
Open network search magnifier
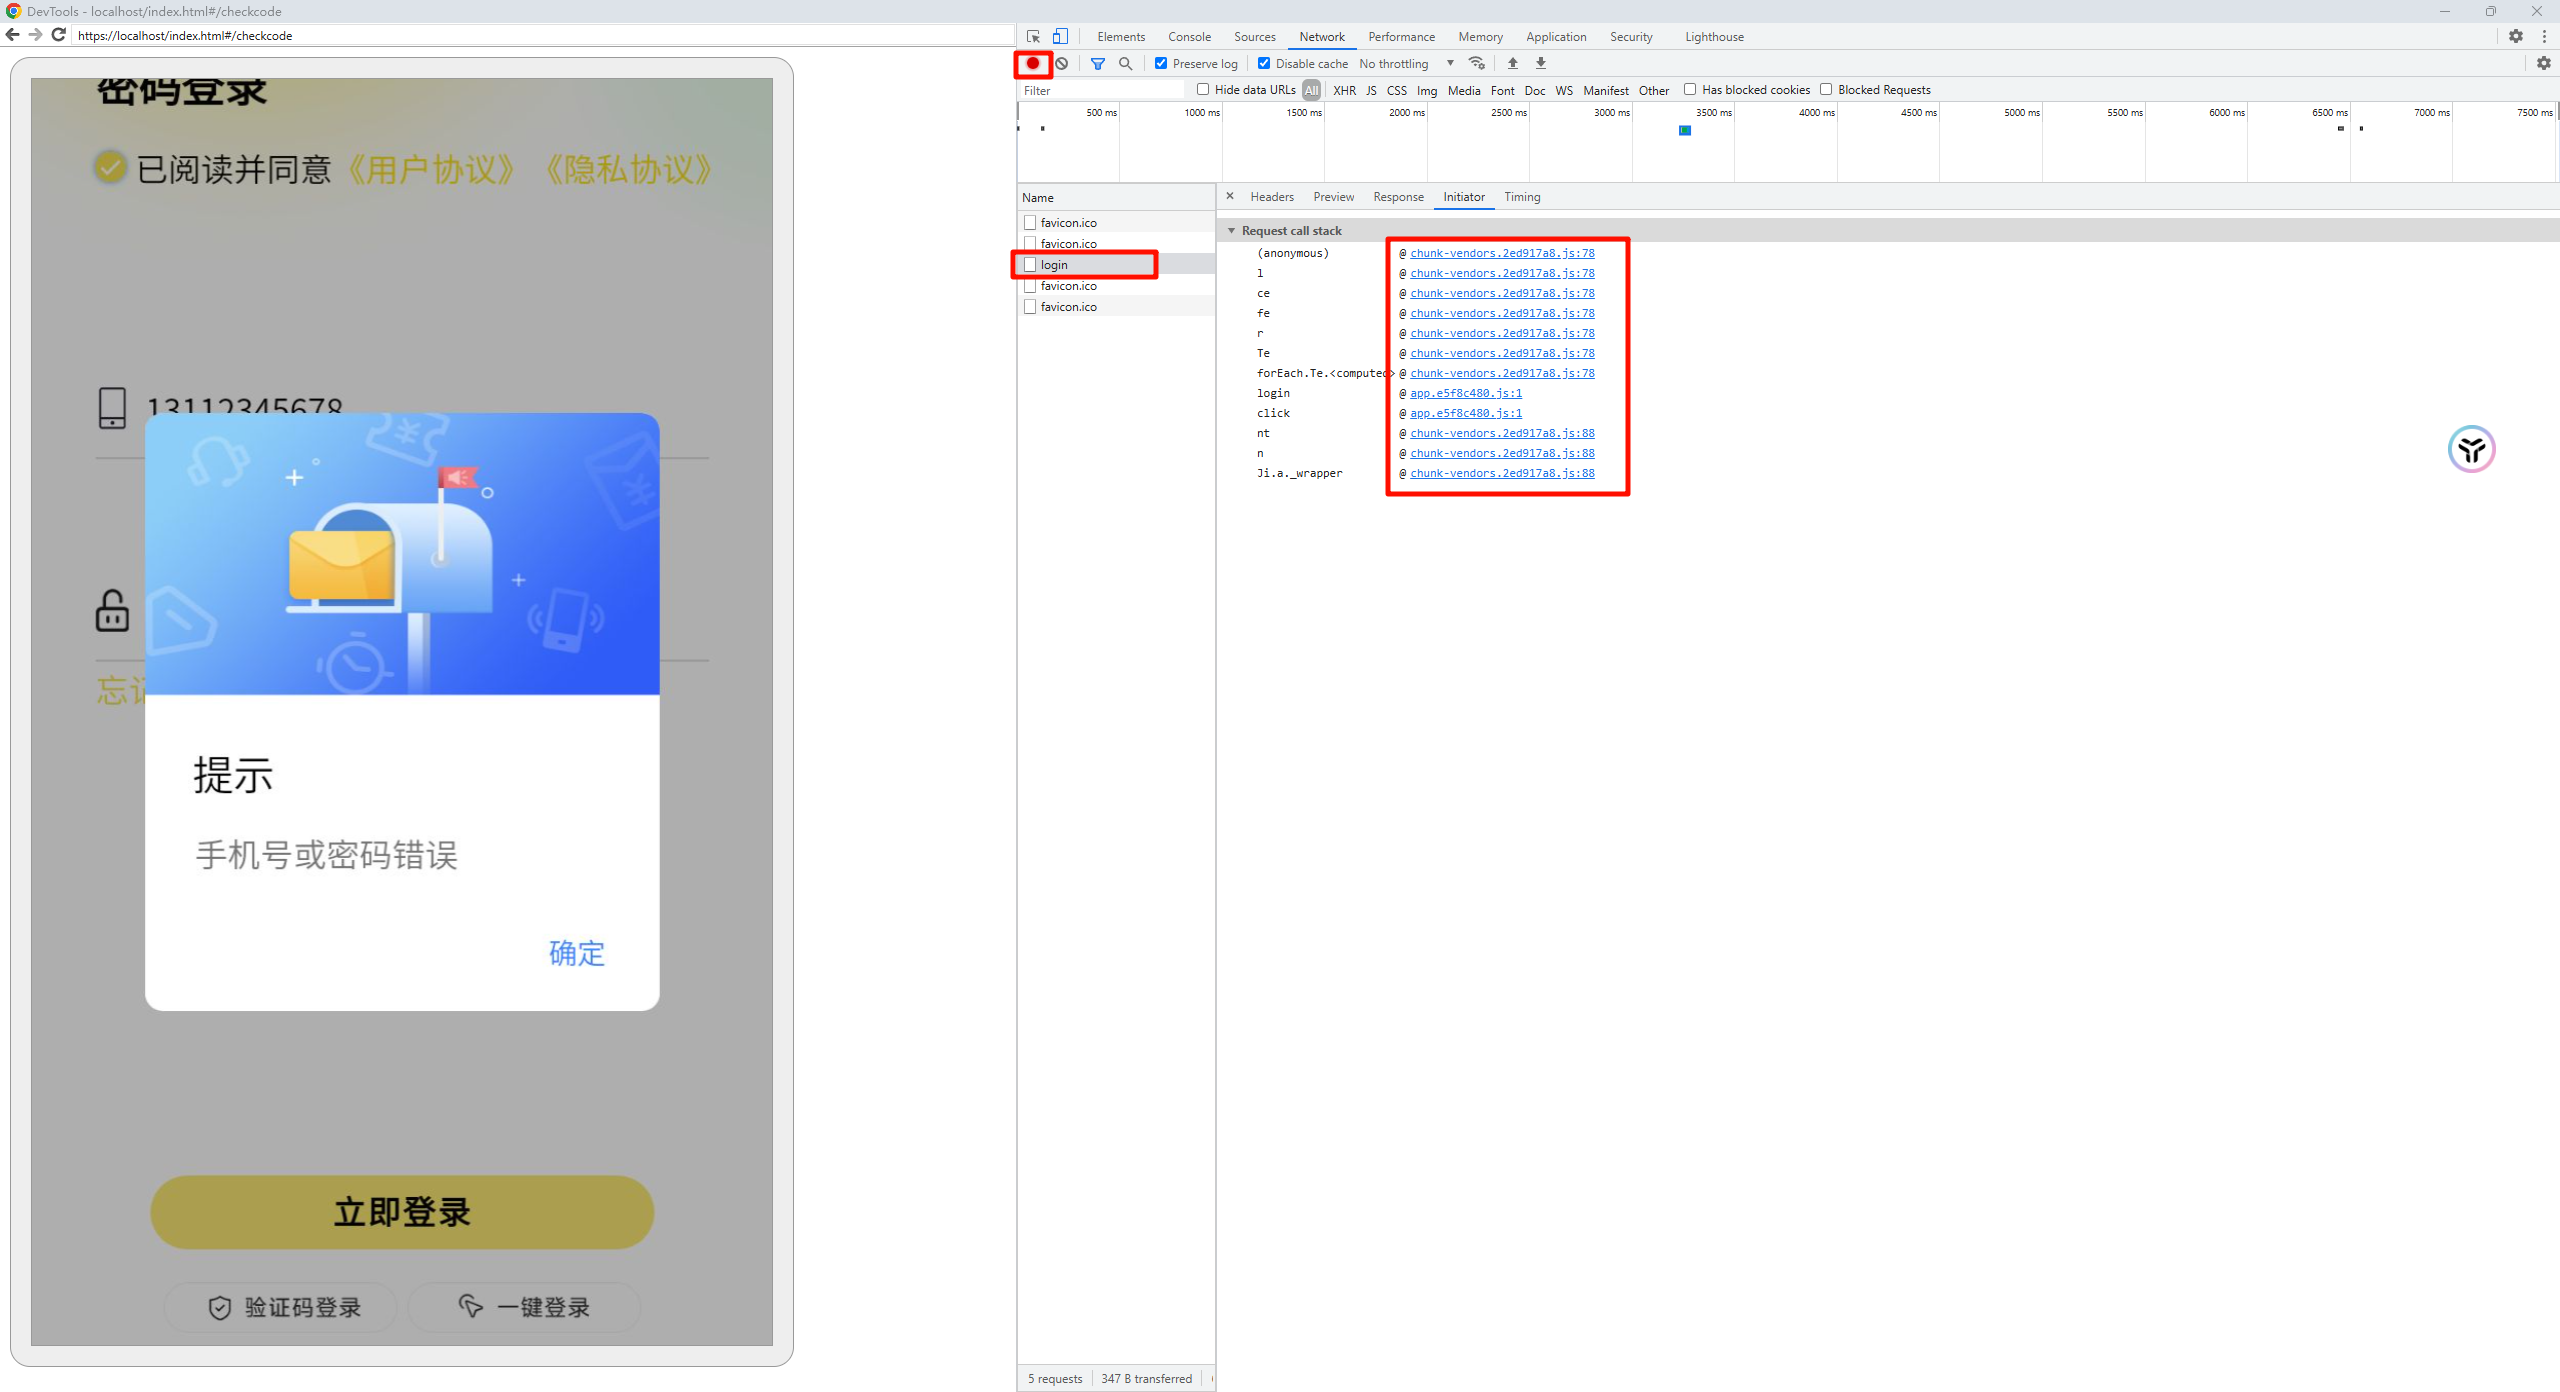tap(1126, 63)
